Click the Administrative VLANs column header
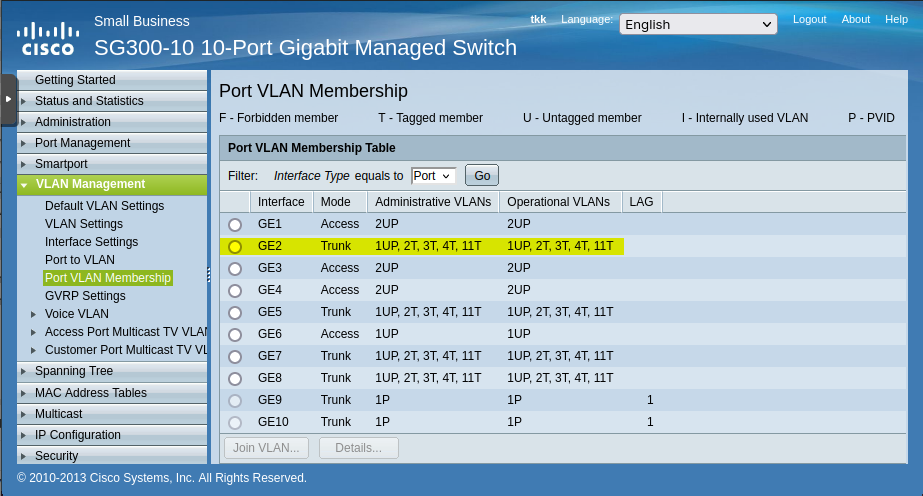This screenshot has width=923, height=496. click(x=433, y=202)
